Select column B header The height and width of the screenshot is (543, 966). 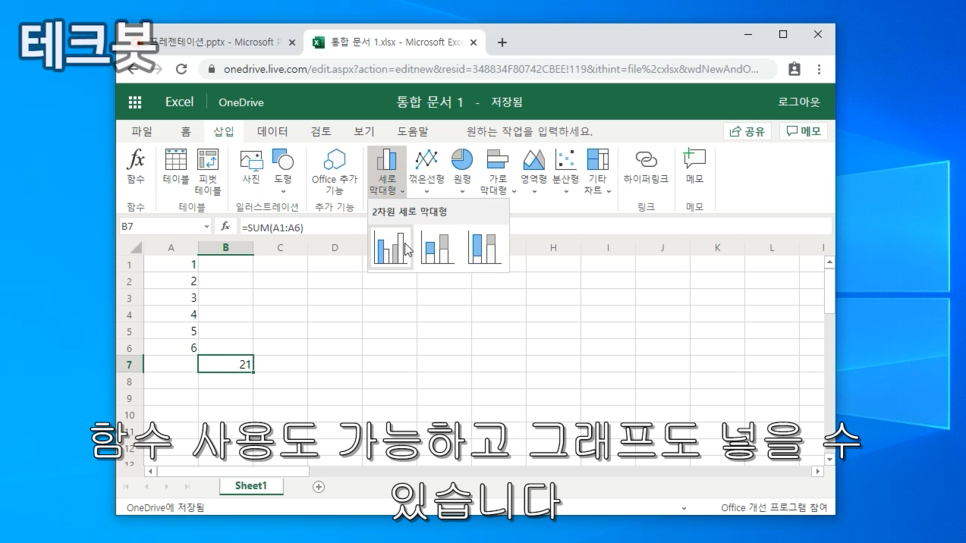[x=225, y=248]
